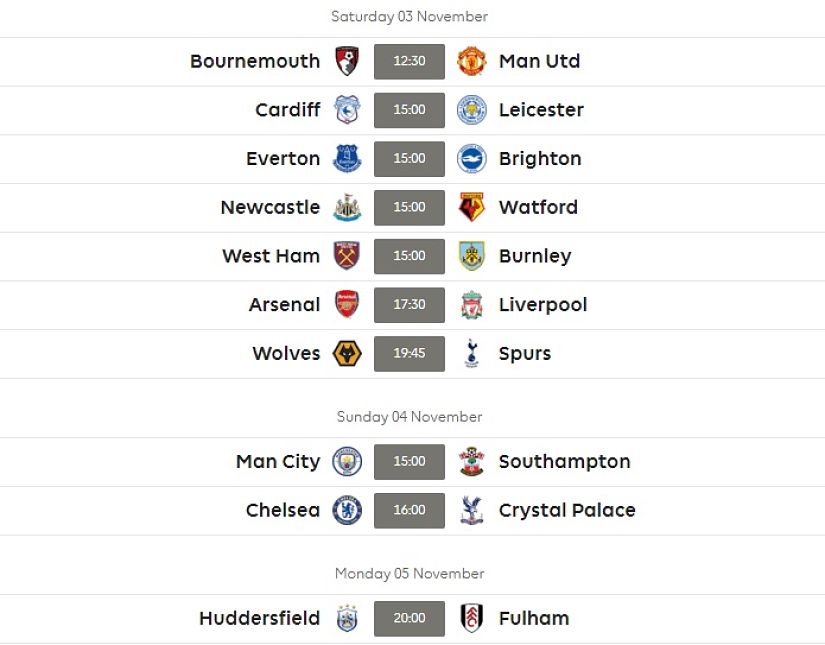Open the 17:30 Arsenal vs Liverpool time box
Screen dimensions: 825x645
(x=409, y=305)
